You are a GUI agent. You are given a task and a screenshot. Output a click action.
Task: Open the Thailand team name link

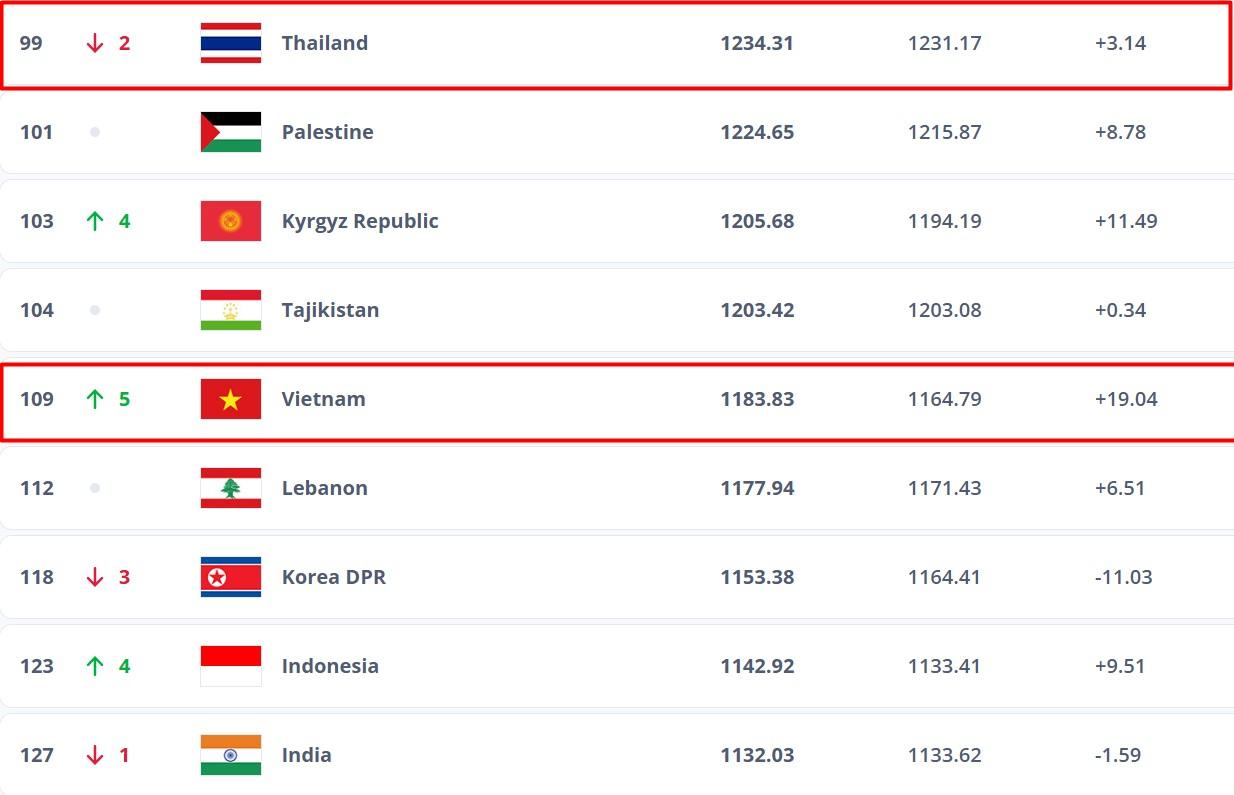(325, 43)
